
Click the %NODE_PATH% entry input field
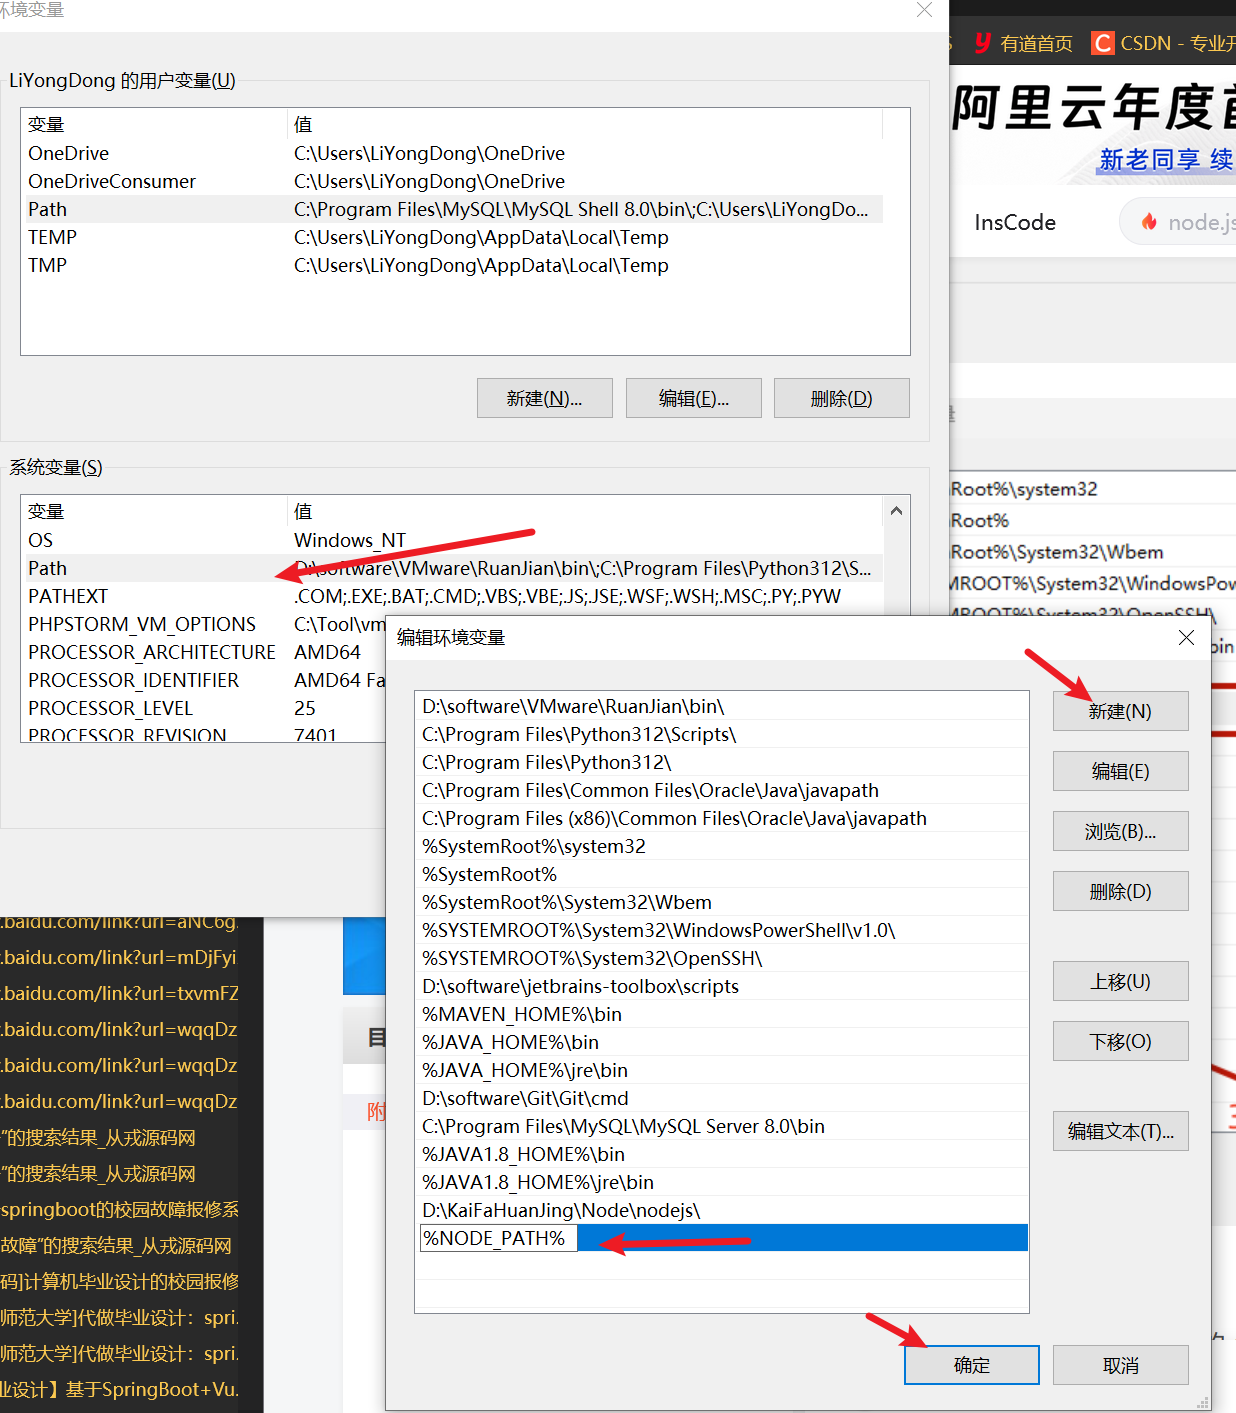[498, 1238]
